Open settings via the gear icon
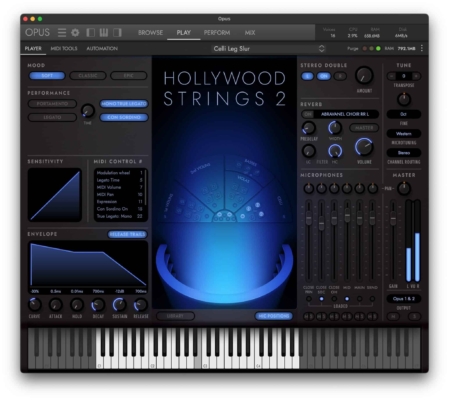Viewport: 449px width, 400px height. (75, 32)
